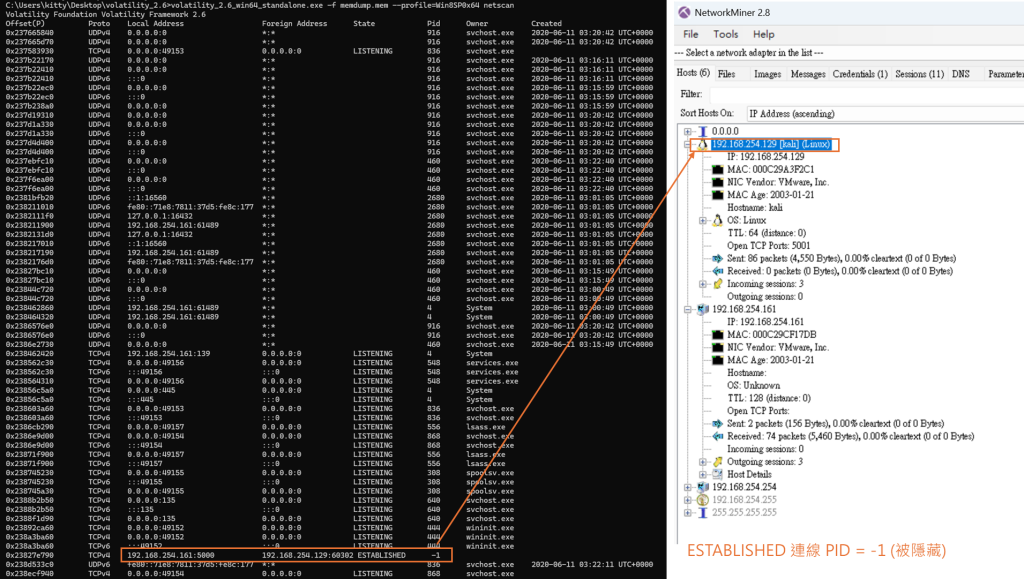Viewport: 1024px width, 579px height.
Task: Switch to the Images tab
Action: pyautogui.click(x=767, y=74)
